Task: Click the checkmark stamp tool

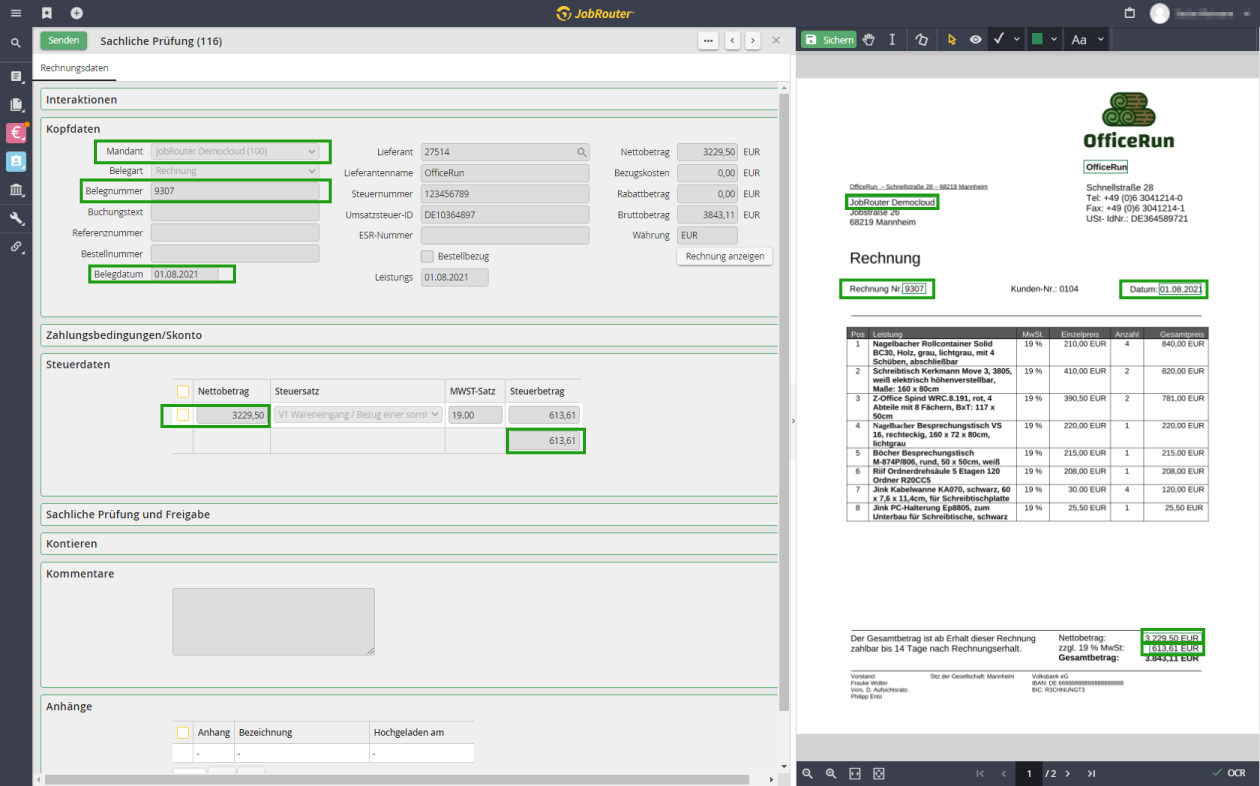Action: click(999, 39)
